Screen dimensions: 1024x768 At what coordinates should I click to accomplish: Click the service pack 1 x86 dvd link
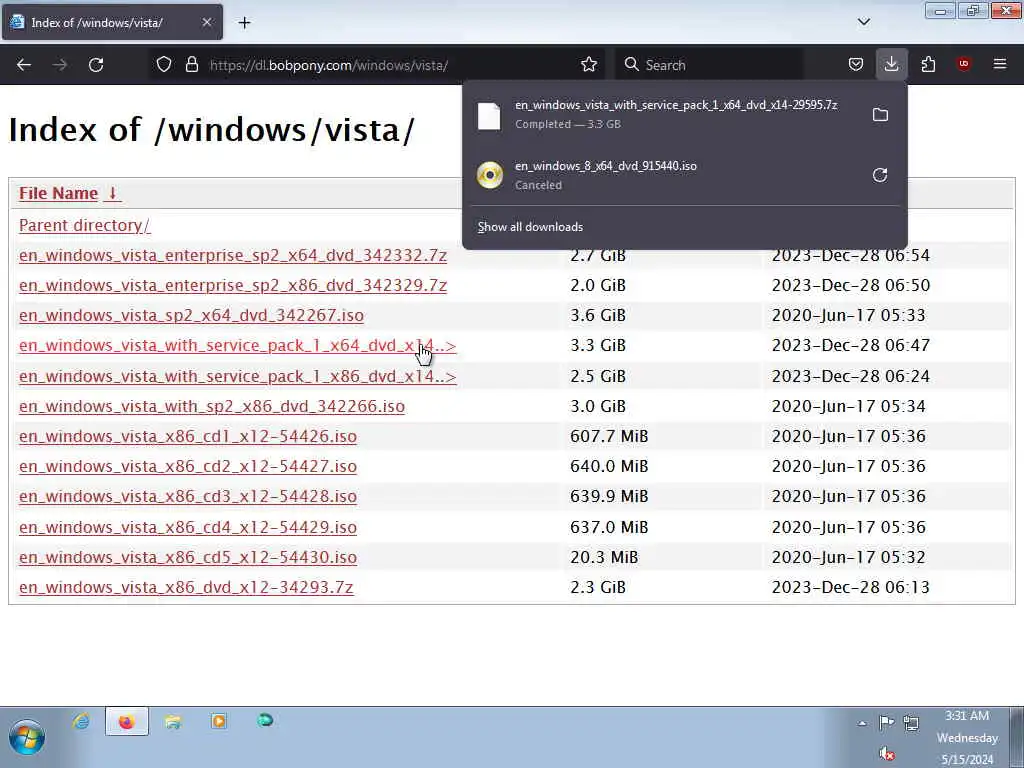click(238, 376)
